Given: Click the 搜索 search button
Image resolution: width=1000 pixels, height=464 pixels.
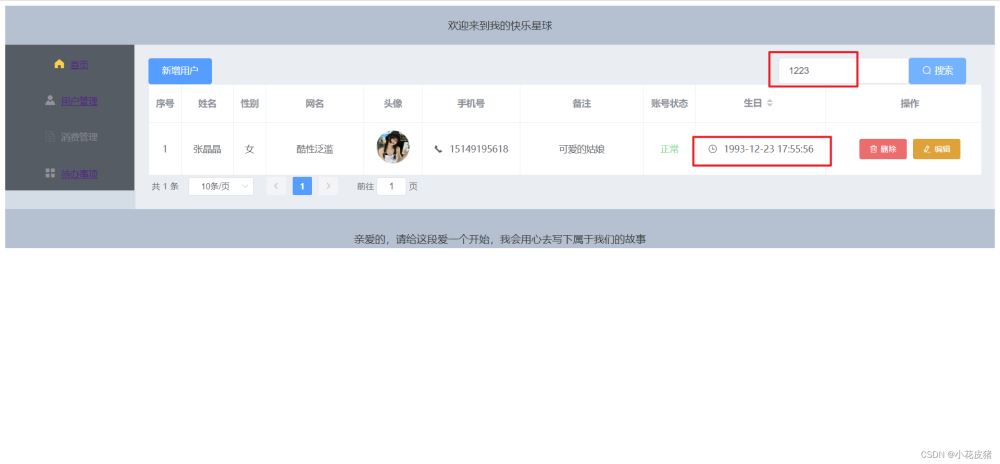Looking at the screenshot, I should (x=937, y=71).
